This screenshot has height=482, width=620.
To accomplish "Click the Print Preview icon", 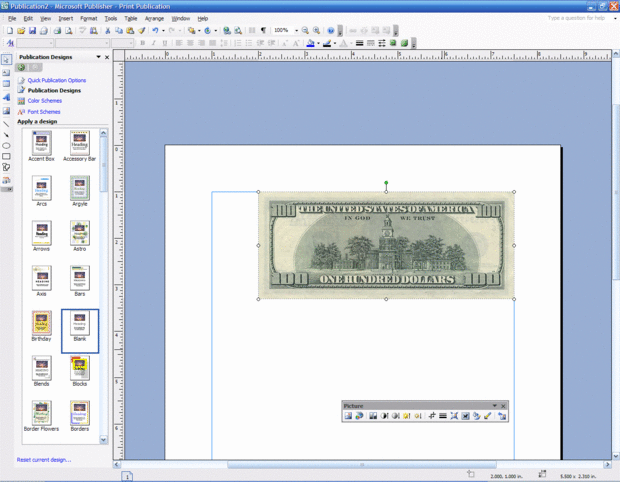I will (68, 30).
